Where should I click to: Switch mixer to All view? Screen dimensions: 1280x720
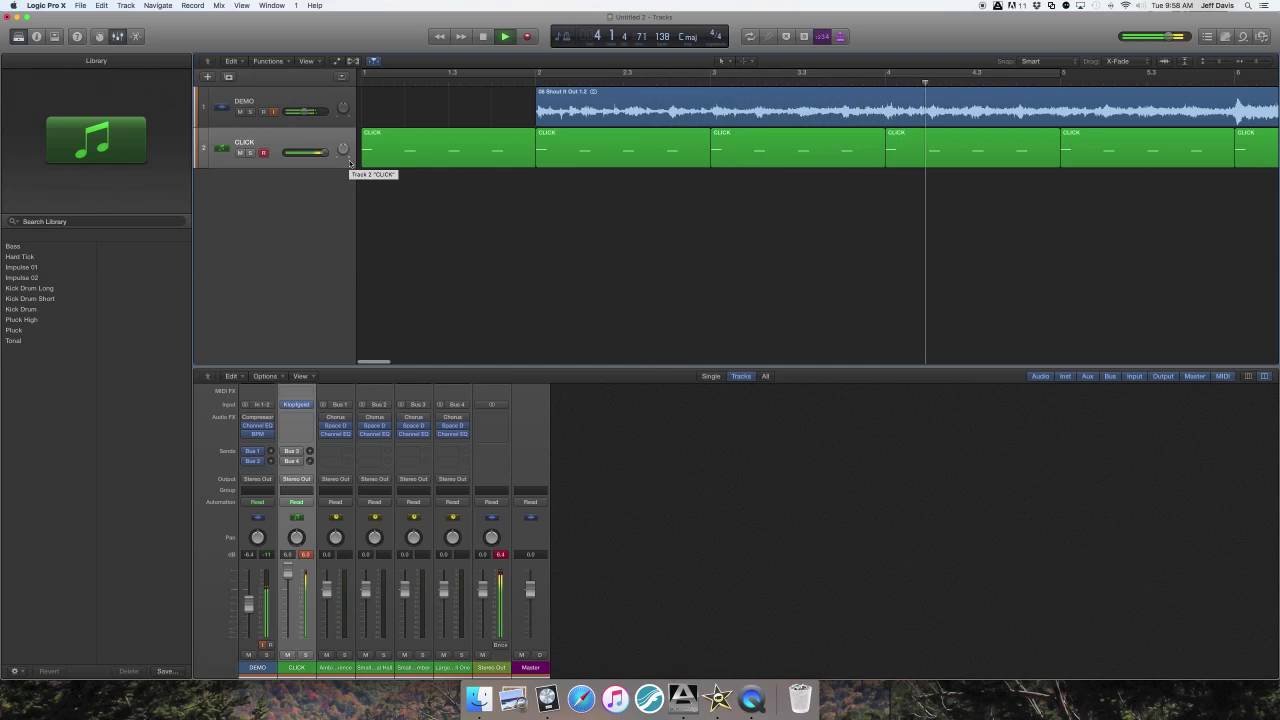(x=766, y=376)
